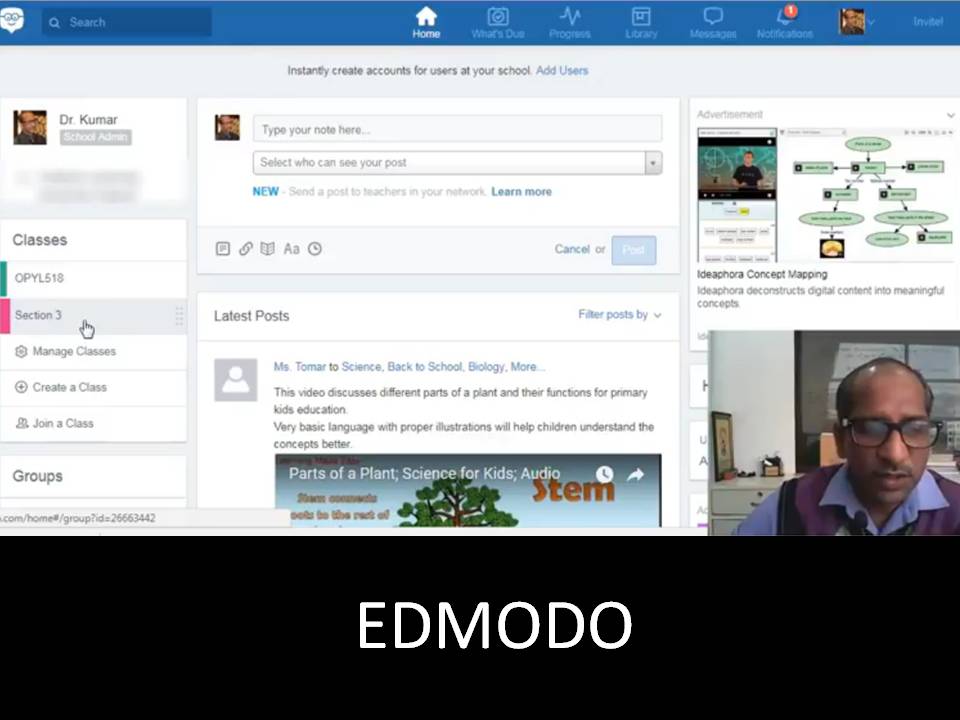Click the Edmodo logo icon
960x720 pixels.
click(x=12, y=20)
